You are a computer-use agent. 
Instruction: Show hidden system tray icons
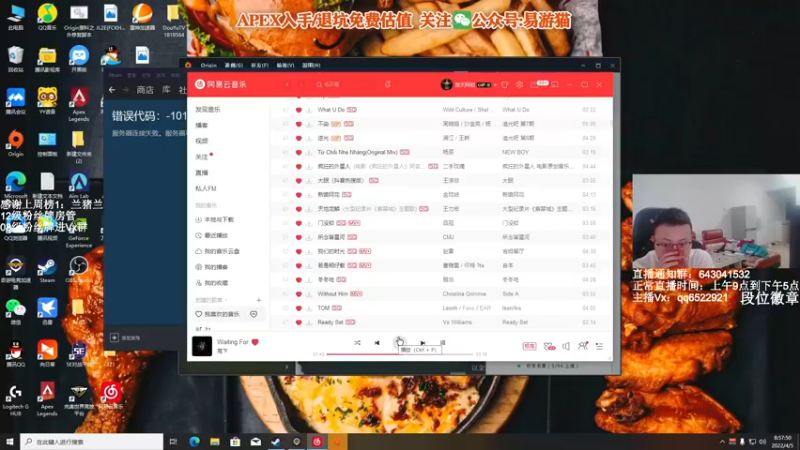click(722, 442)
